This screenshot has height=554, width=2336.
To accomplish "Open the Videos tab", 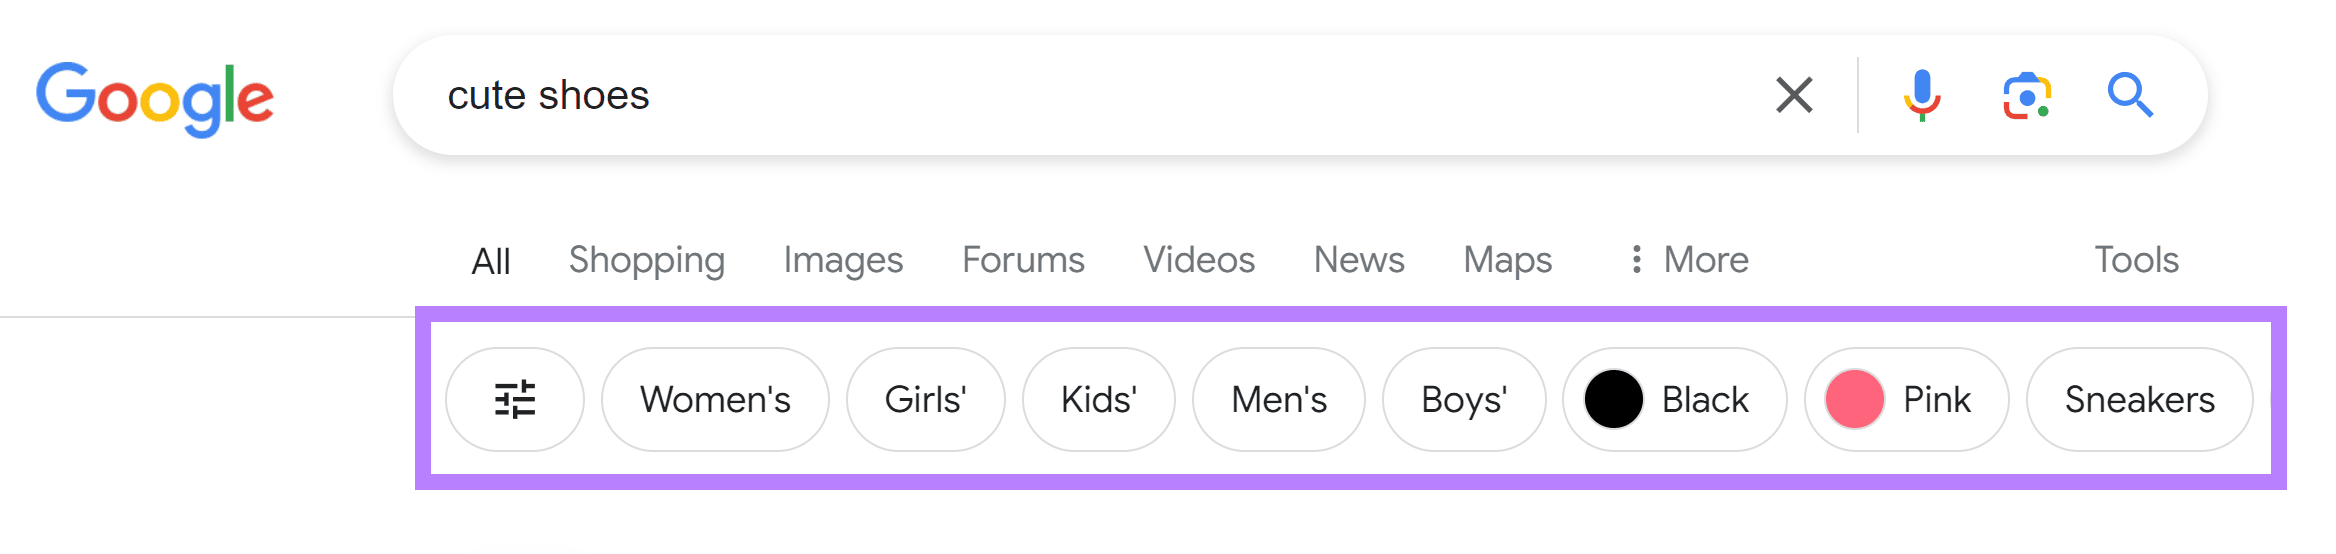I will click(x=1199, y=260).
